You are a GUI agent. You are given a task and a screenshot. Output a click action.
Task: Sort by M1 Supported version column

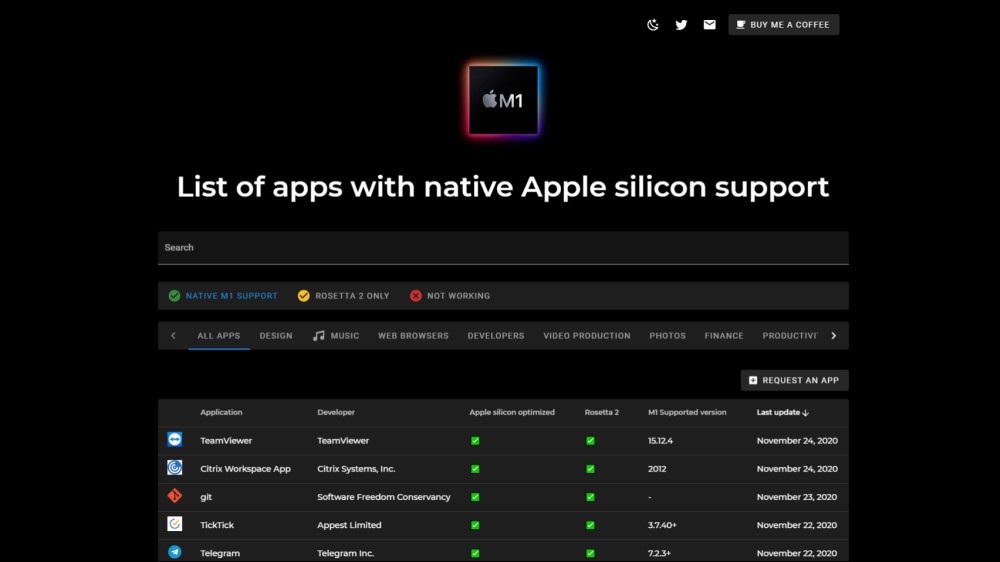pos(687,413)
